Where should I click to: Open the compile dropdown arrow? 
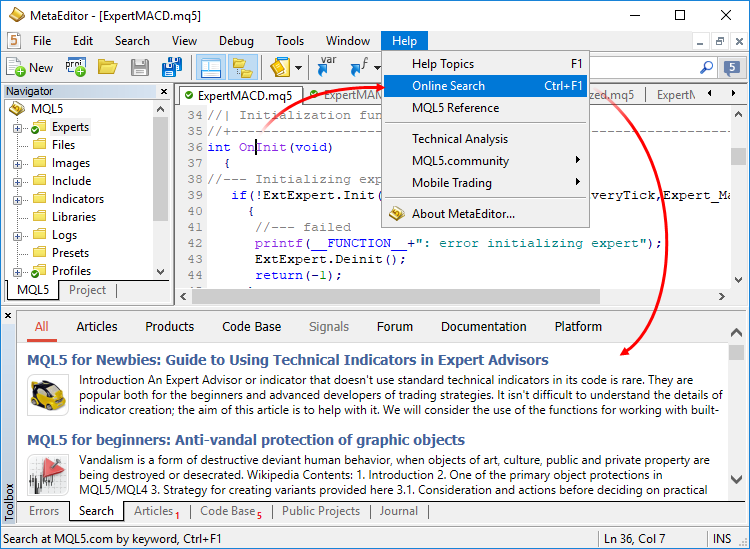[x=298, y=67]
